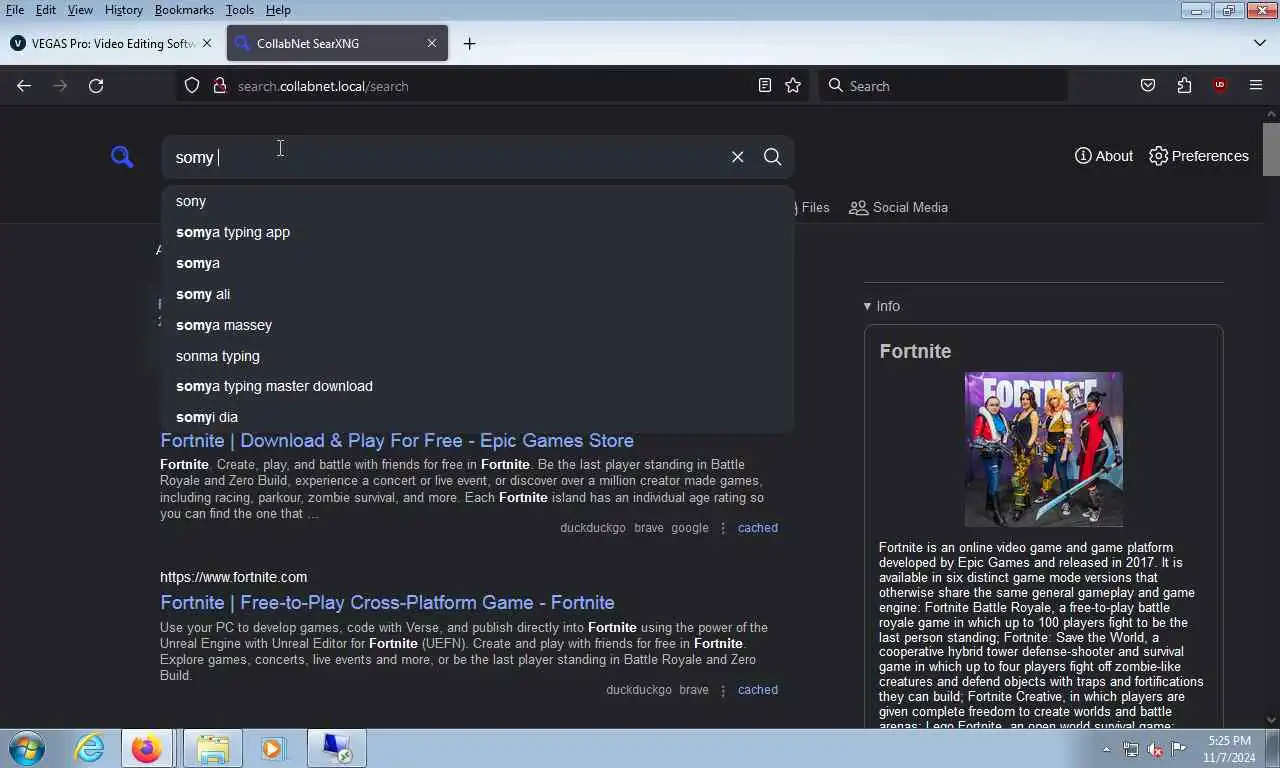Open the Extensions puzzle icon
Screen dimensions: 1280x768
[x=1184, y=86]
